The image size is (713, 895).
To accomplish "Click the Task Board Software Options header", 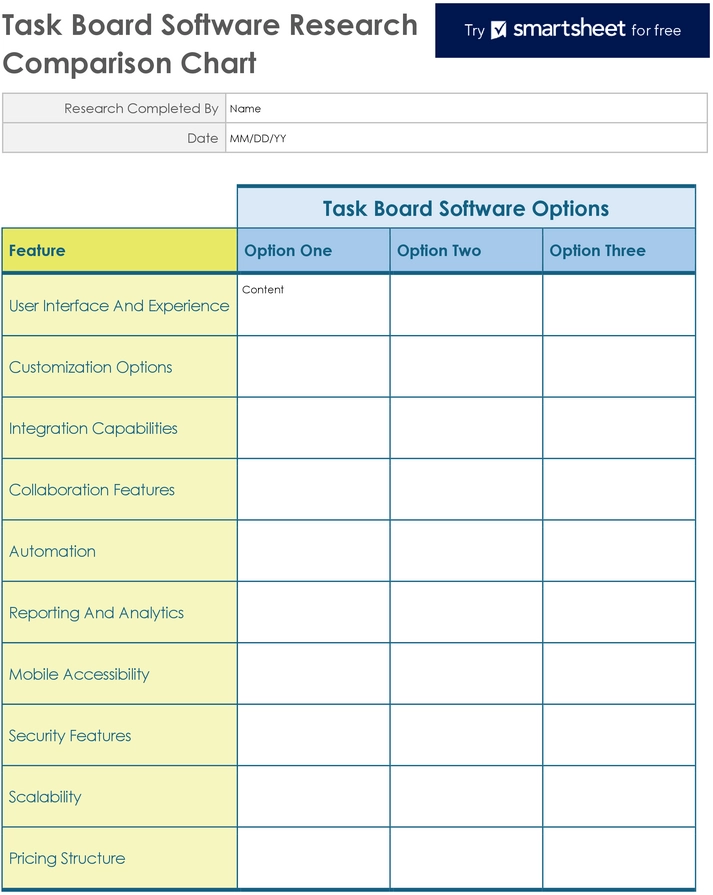I will coord(466,208).
